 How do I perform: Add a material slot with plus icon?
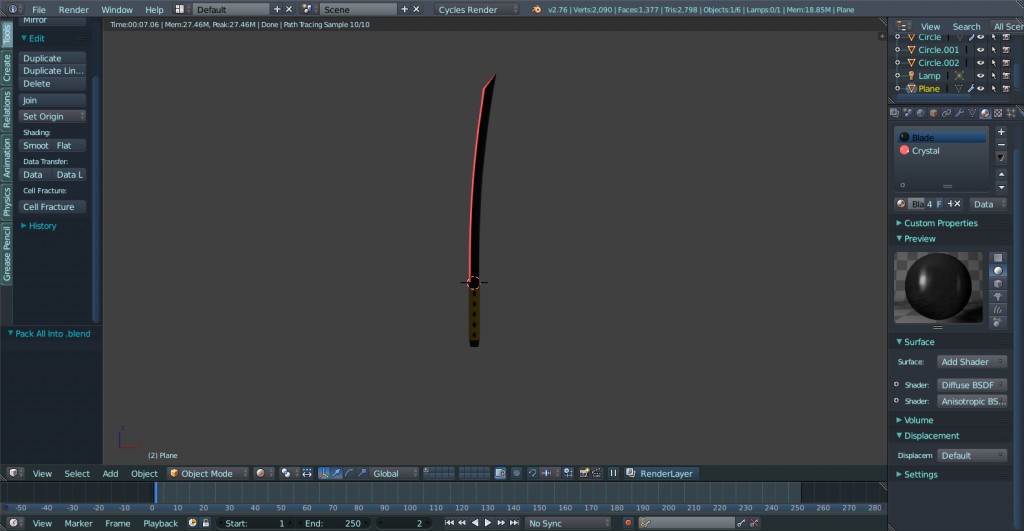pyautogui.click(x=1001, y=132)
